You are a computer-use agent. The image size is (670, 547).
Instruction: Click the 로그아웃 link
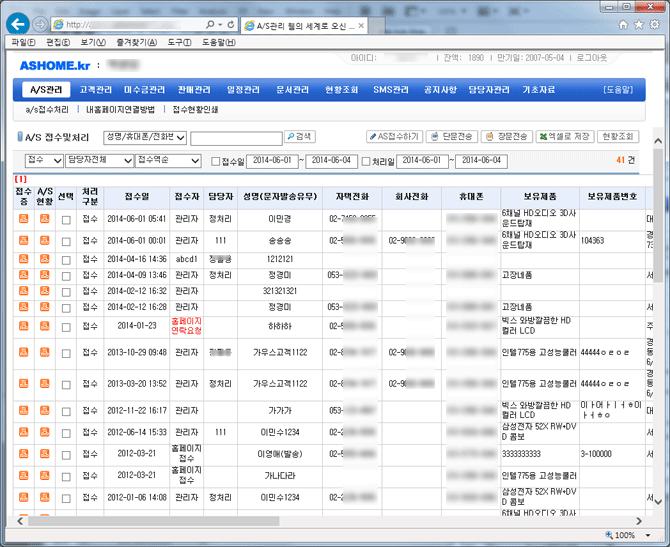[591, 58]
